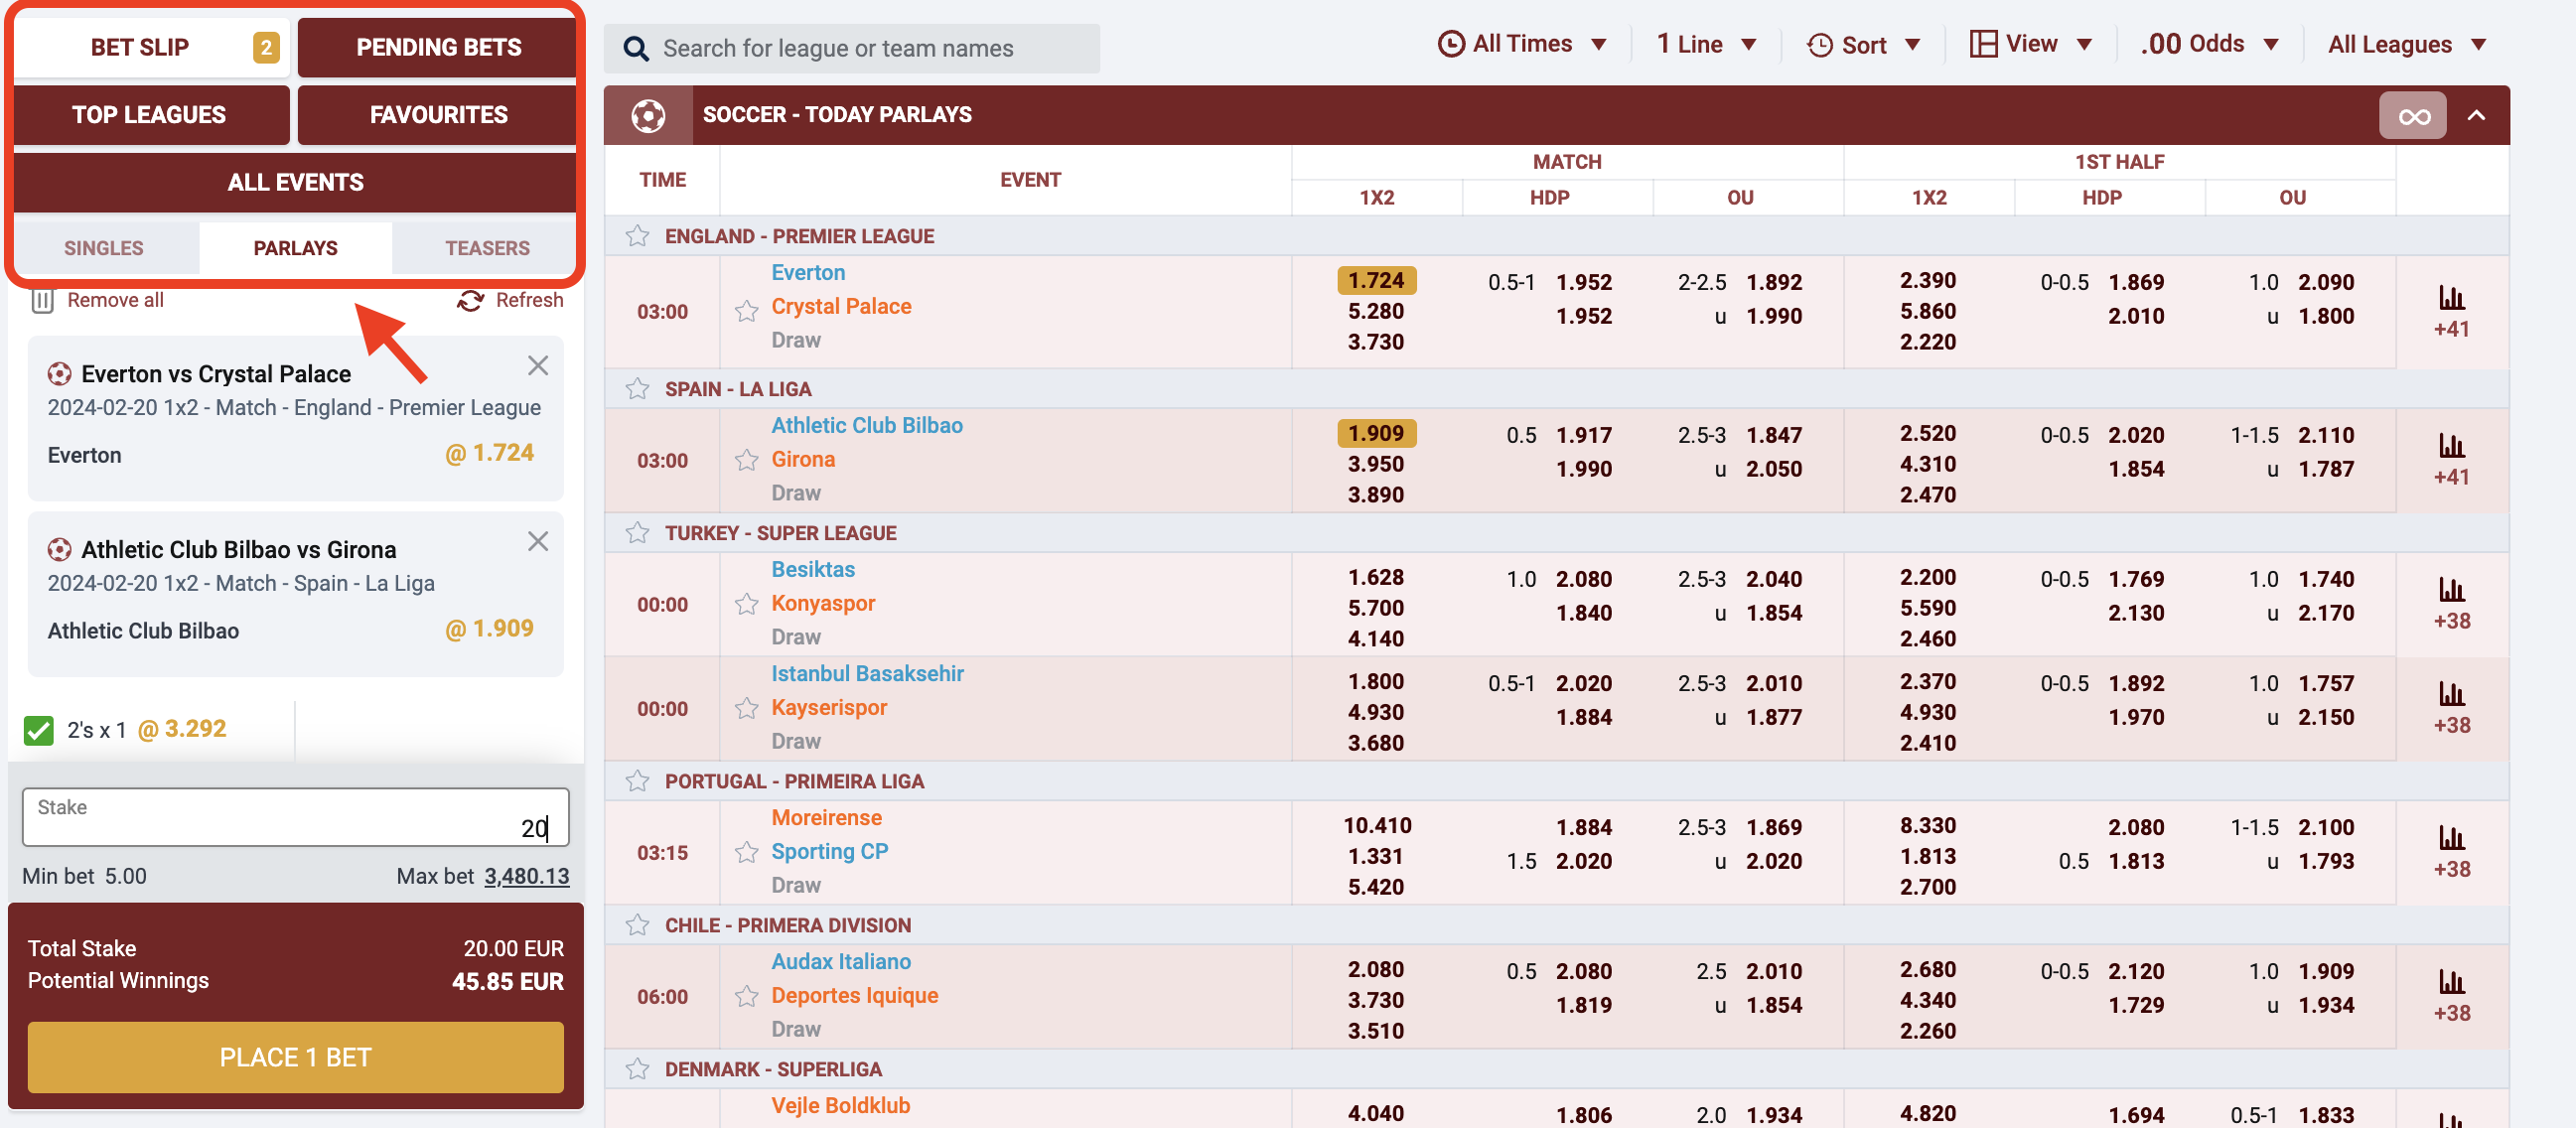Click the Vejle Boldklub team name
Image resolution: width=2576 pixels, height=1128 pixels.
(x=840, y=1105)
